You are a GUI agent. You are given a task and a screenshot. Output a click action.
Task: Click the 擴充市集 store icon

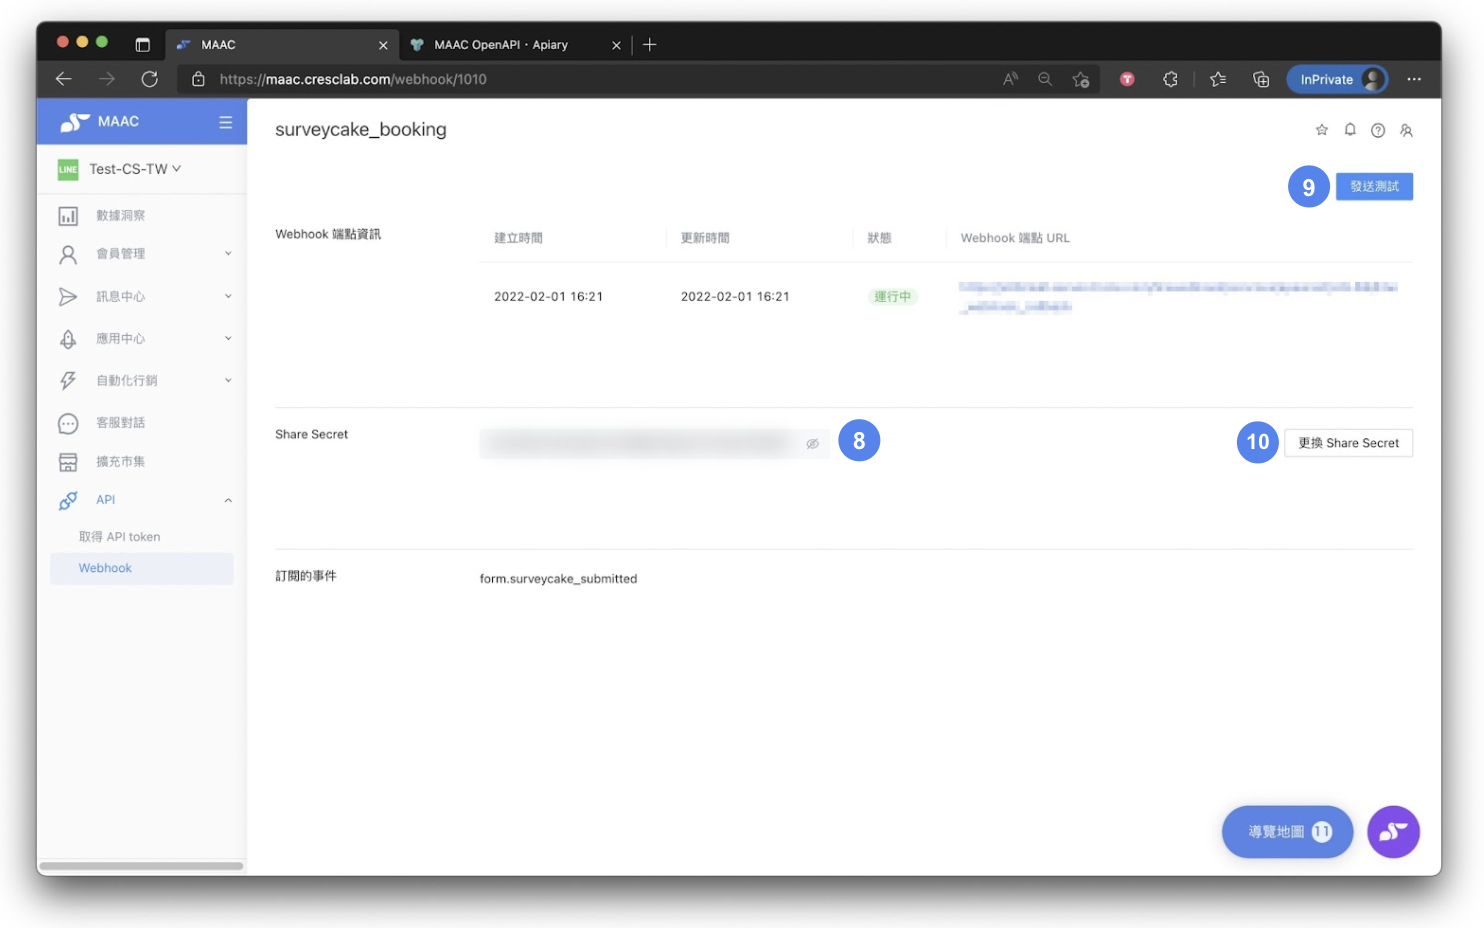pyautogui.click(x=68, y=462)
